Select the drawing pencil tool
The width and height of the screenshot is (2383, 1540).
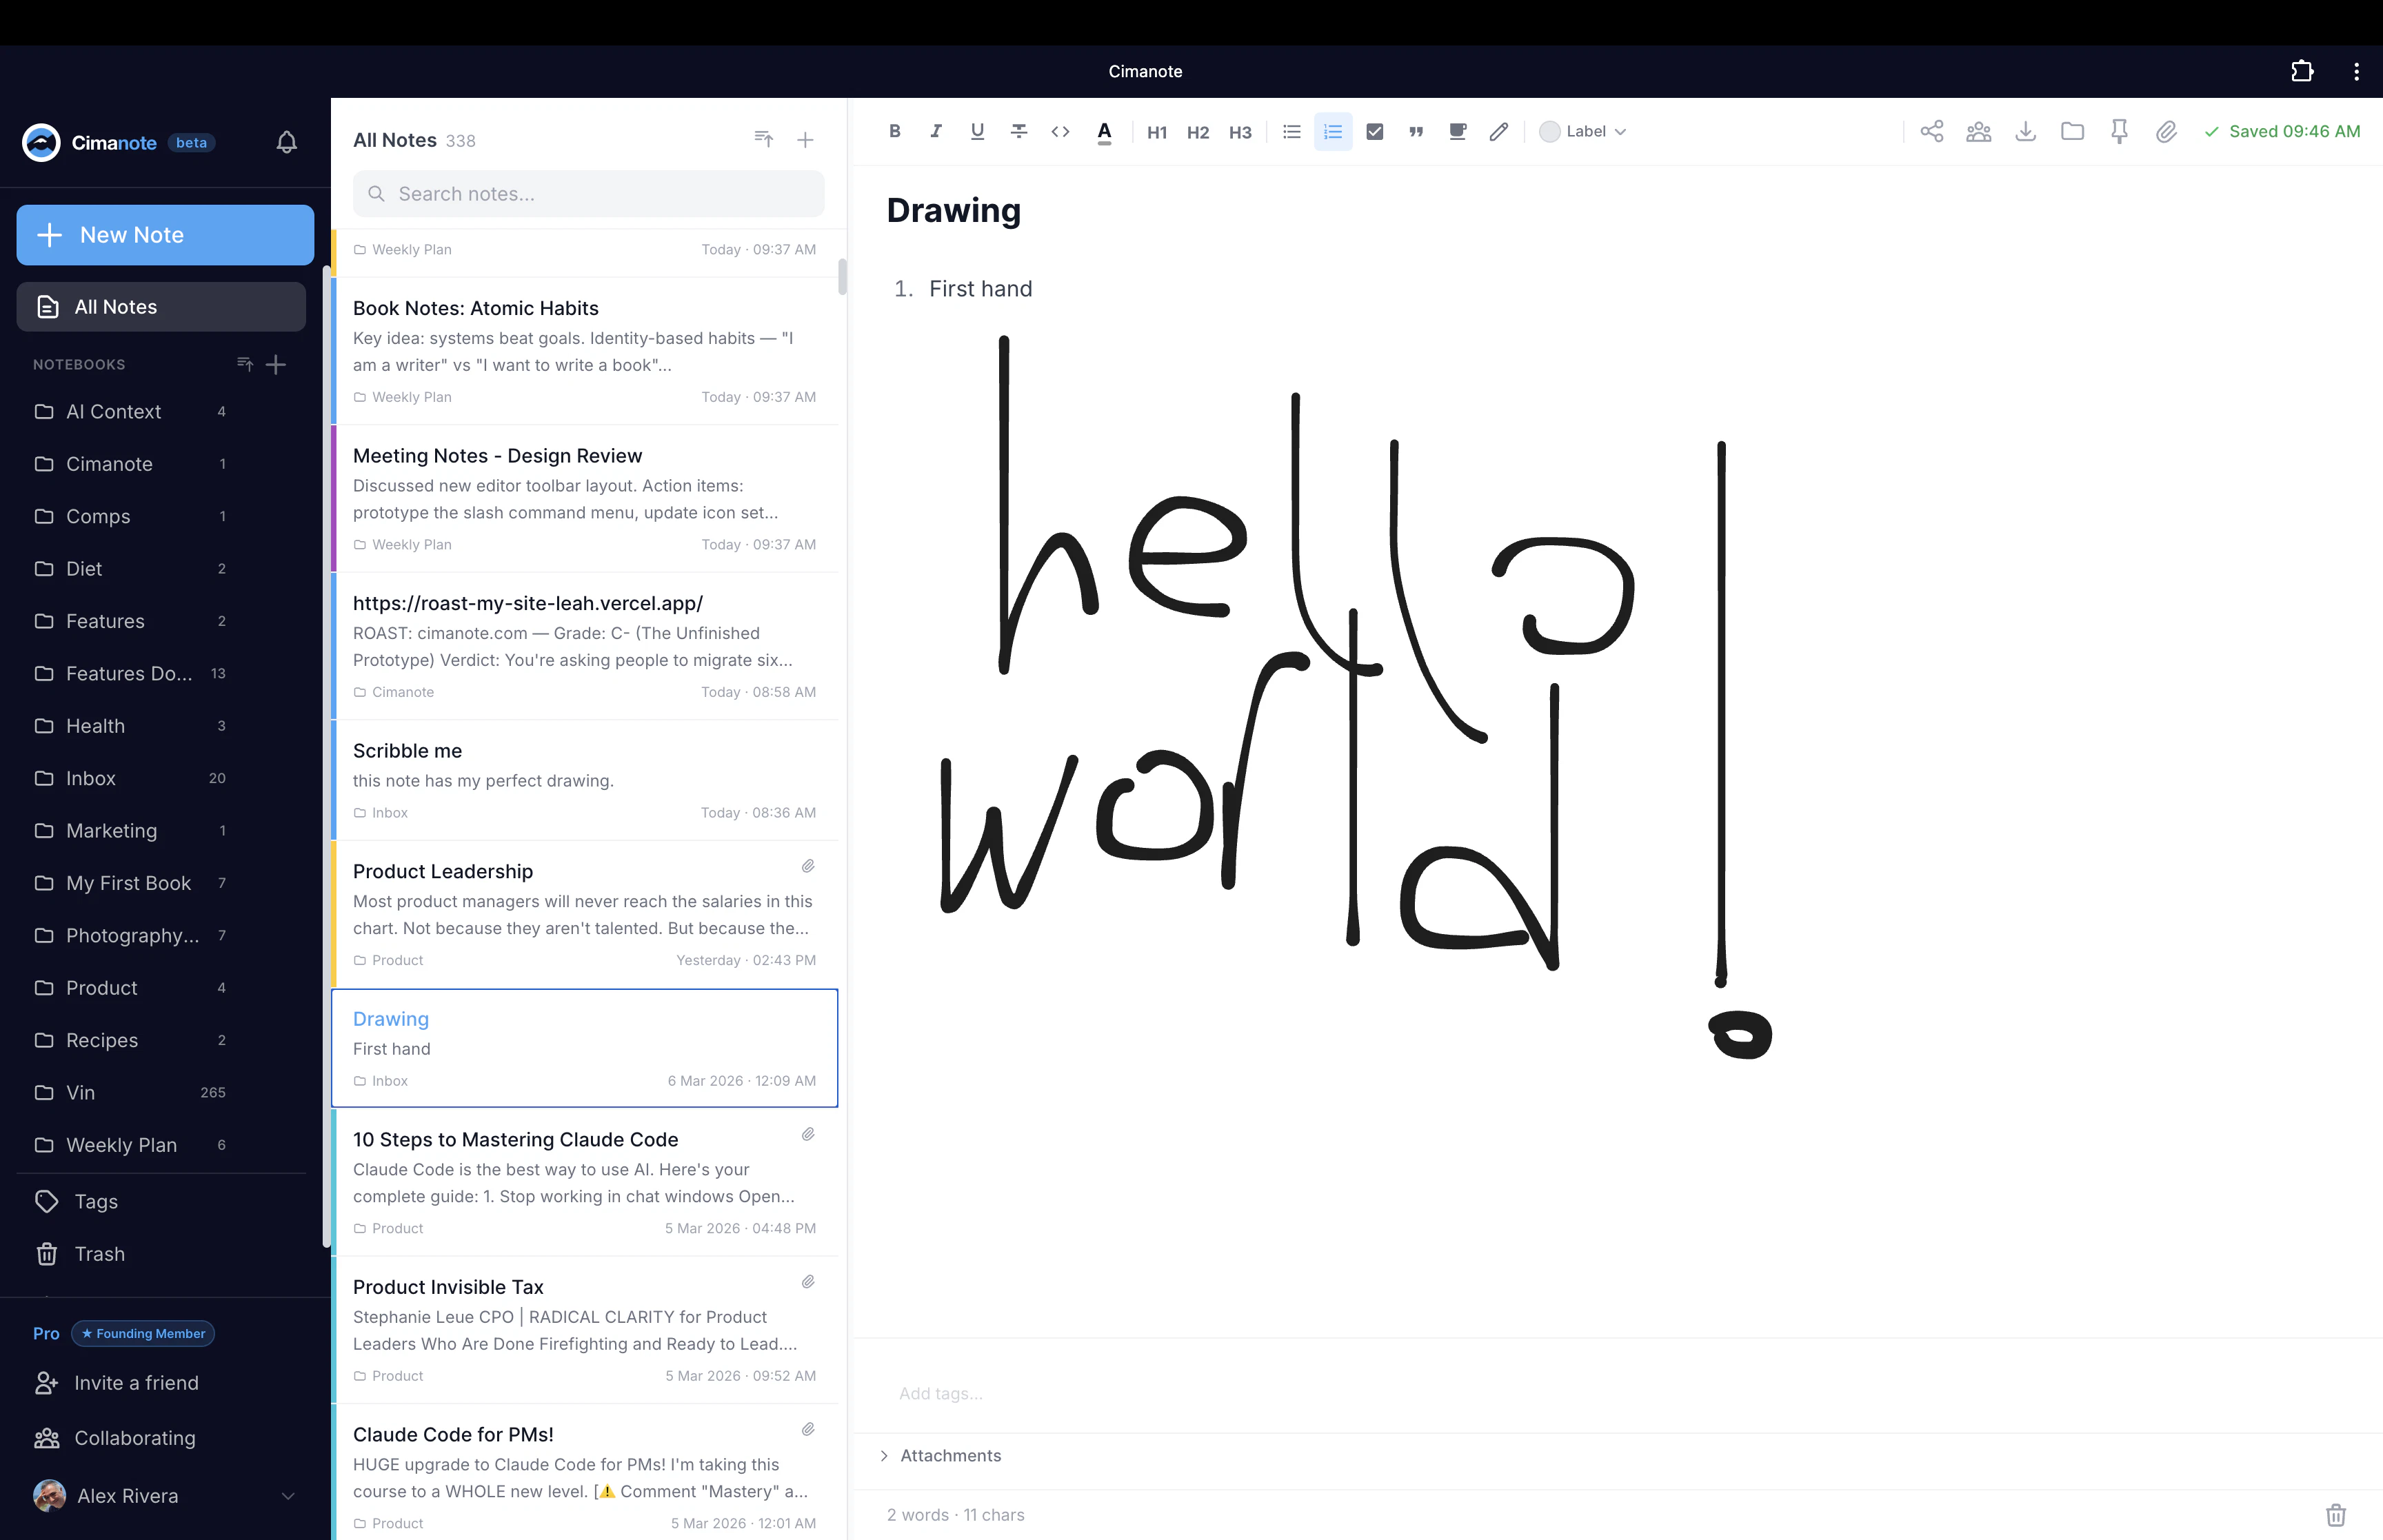coord(1498,131)
